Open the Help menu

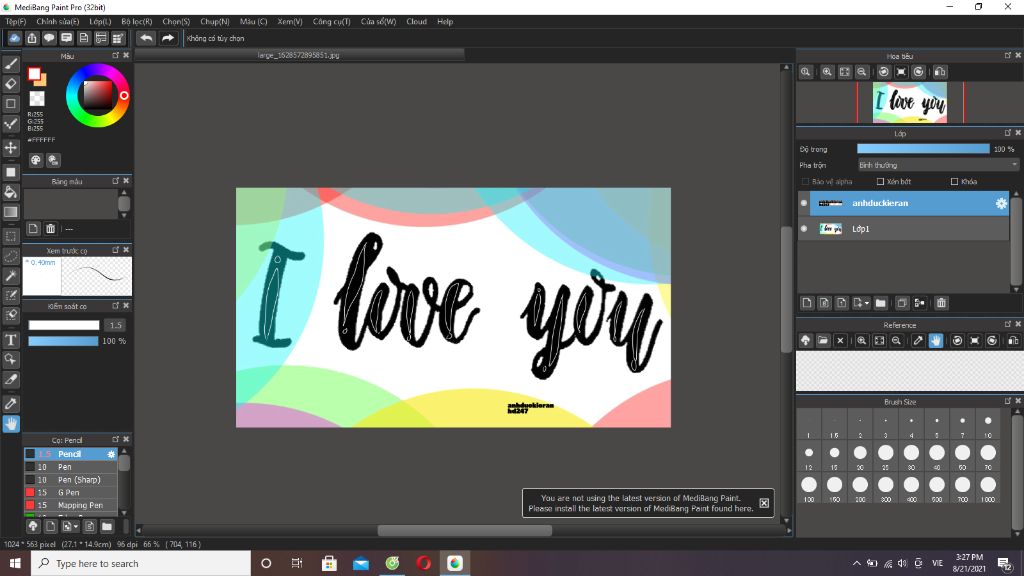tap(445, 22)
